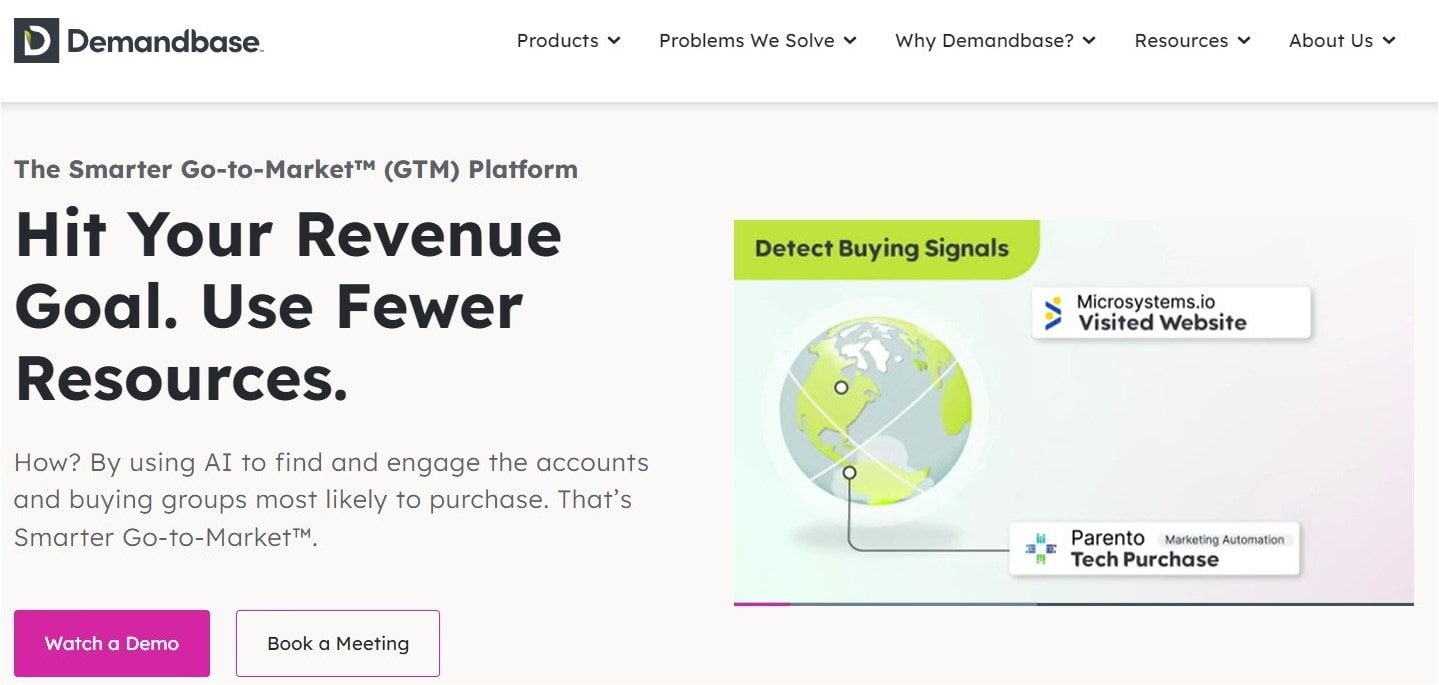Click the Demandbase wordmark text
Image resolution: width=1439 pixels, height=685 pixels.
pyautogui.click(x=164, y=41)
